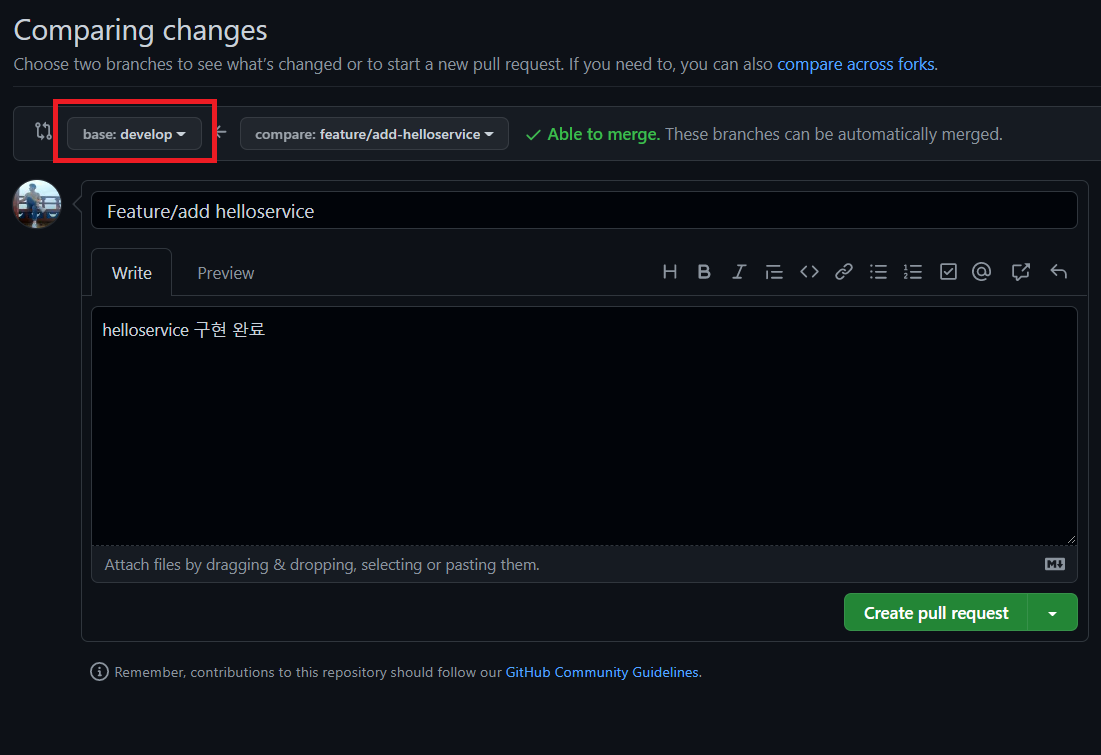Insert a task list checkbox
The height and width of the screenshot is (755, 1101).
(x=948, y=272)
